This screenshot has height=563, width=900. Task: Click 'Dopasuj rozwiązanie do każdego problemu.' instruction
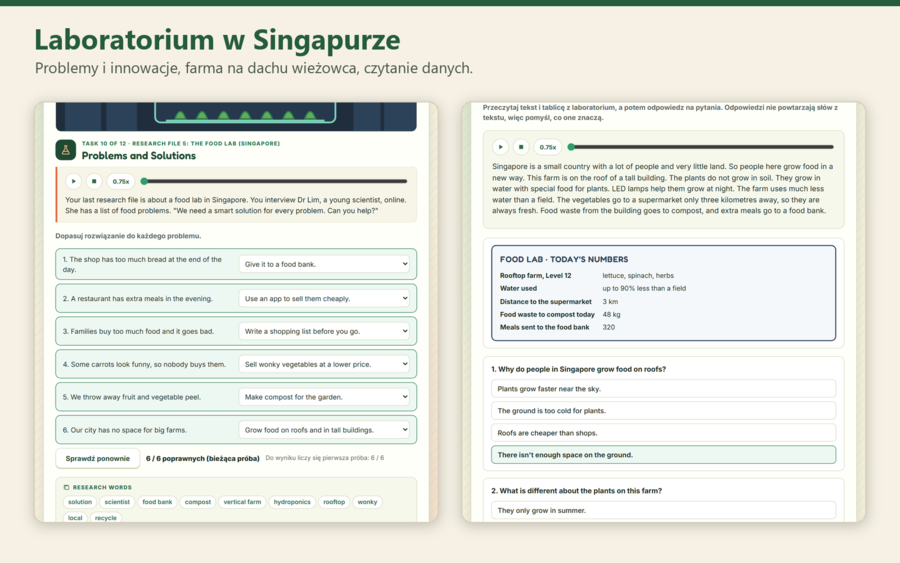tap(129, 236)
